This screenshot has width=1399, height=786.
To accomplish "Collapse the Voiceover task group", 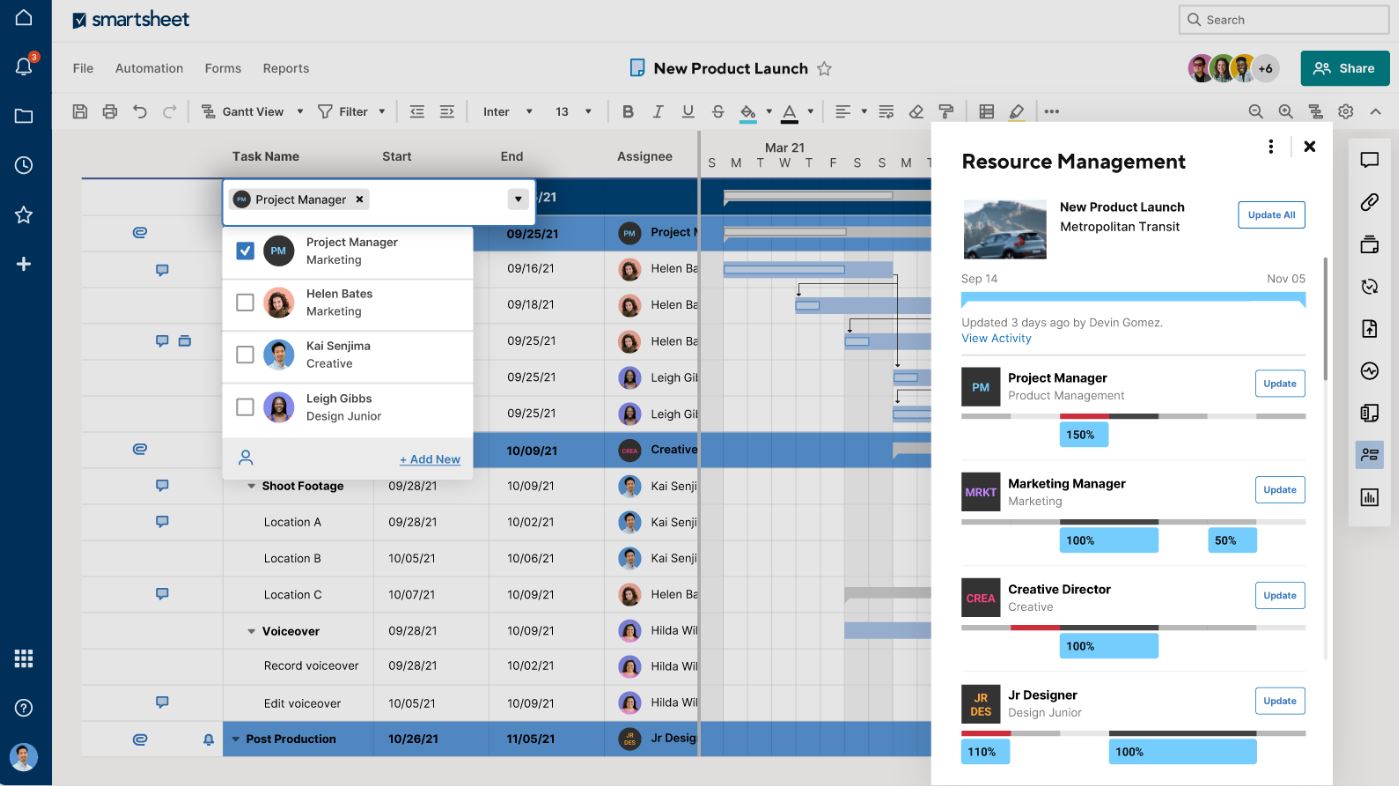I will pos(252,632).
